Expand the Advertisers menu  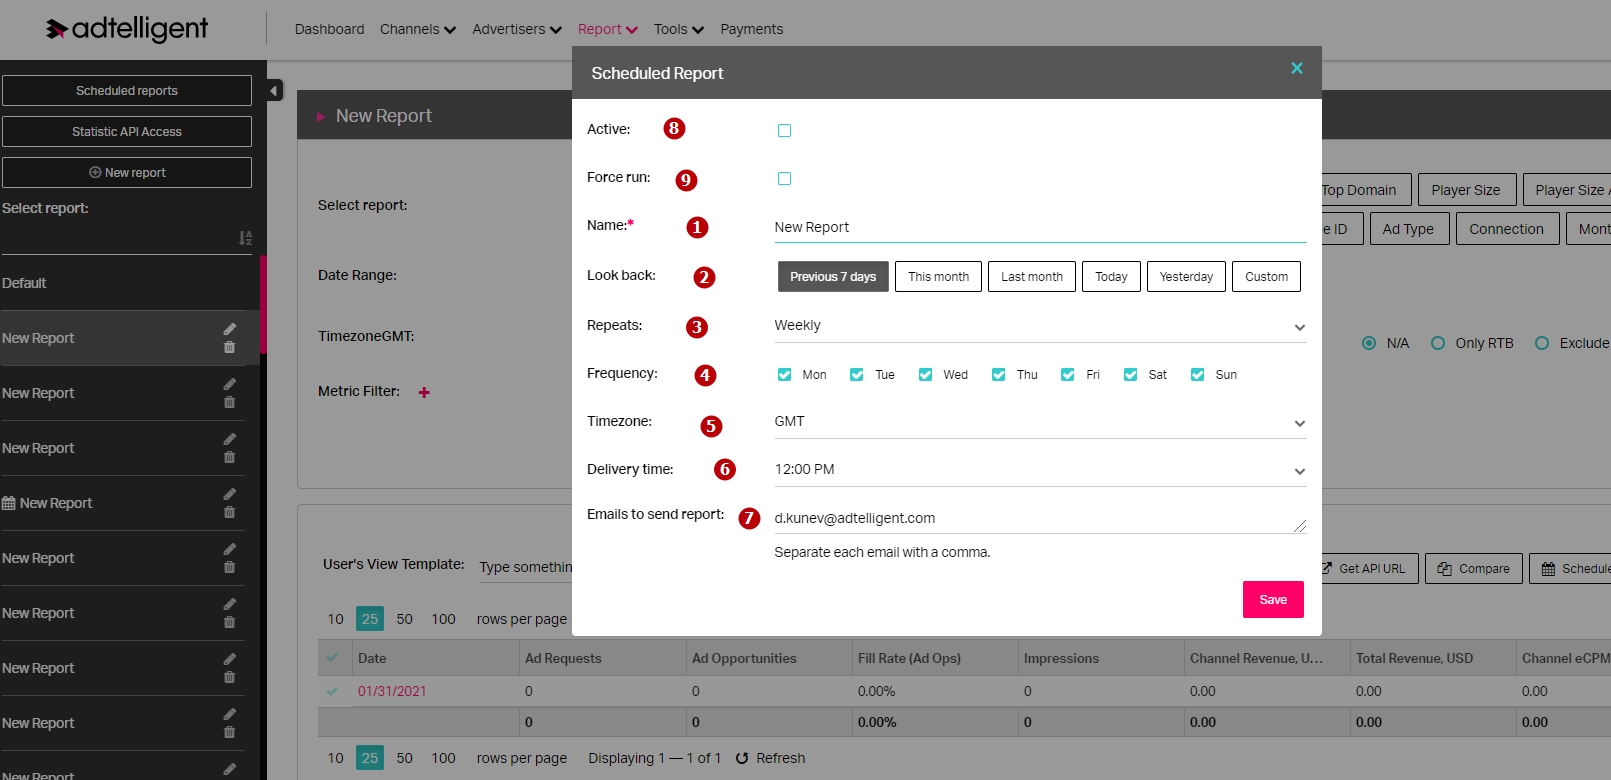517,29
